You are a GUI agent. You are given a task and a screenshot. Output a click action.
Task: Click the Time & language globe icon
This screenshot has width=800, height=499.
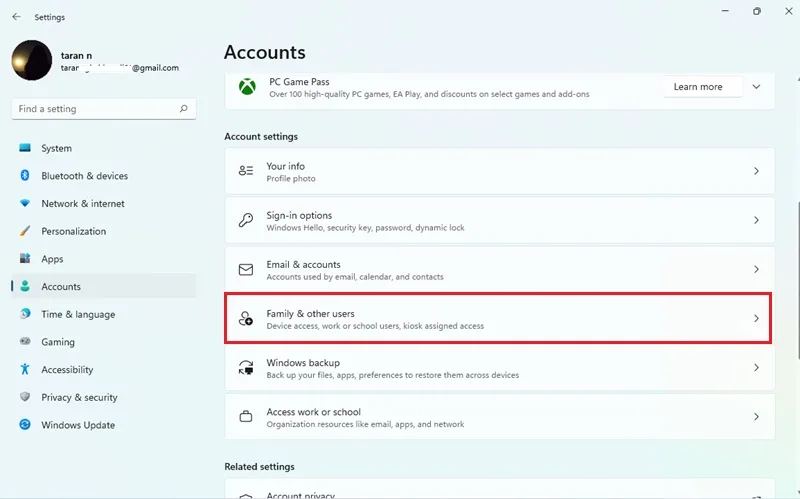[x=24, y=314]
